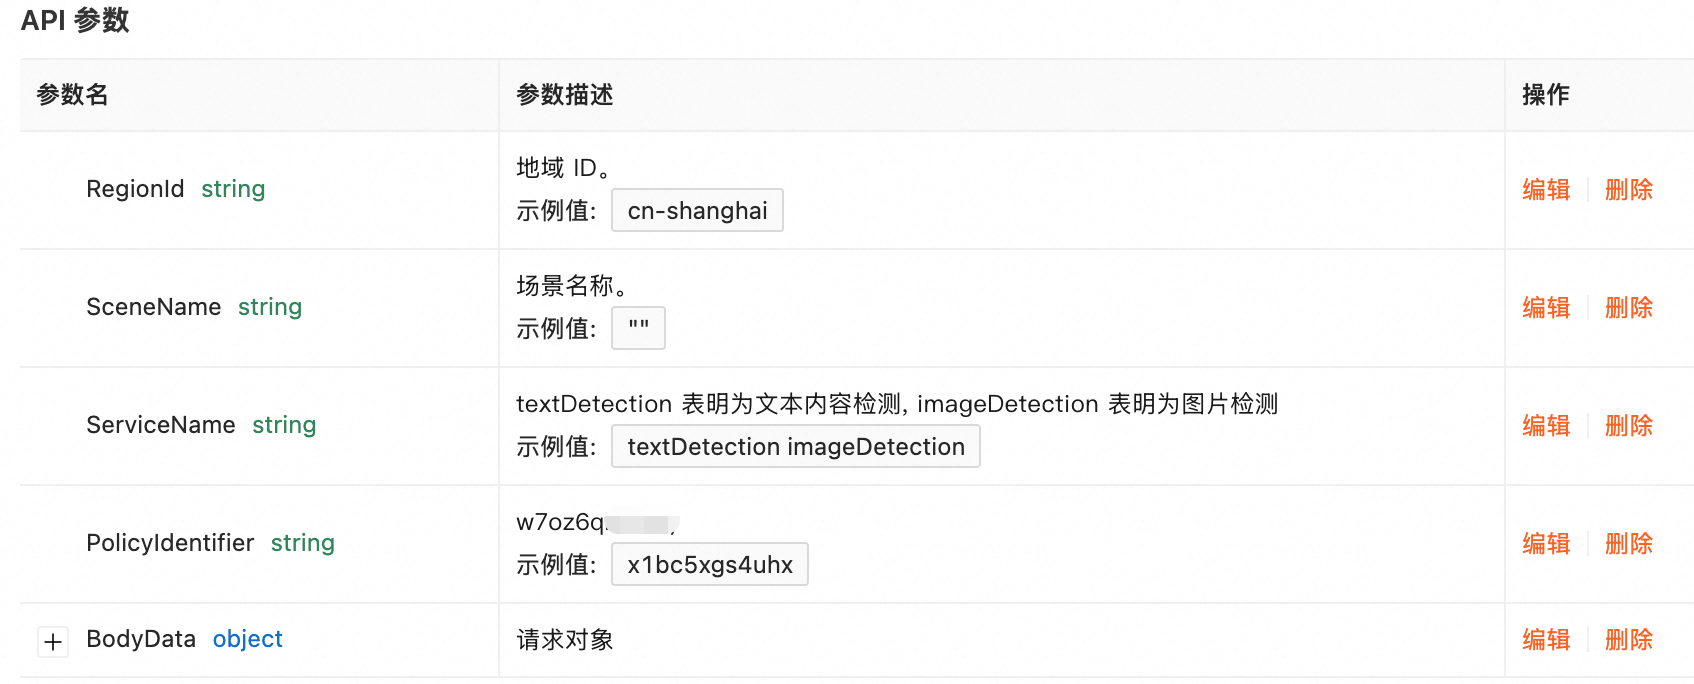Expand the BodyData object row

[x=53, y=641]
